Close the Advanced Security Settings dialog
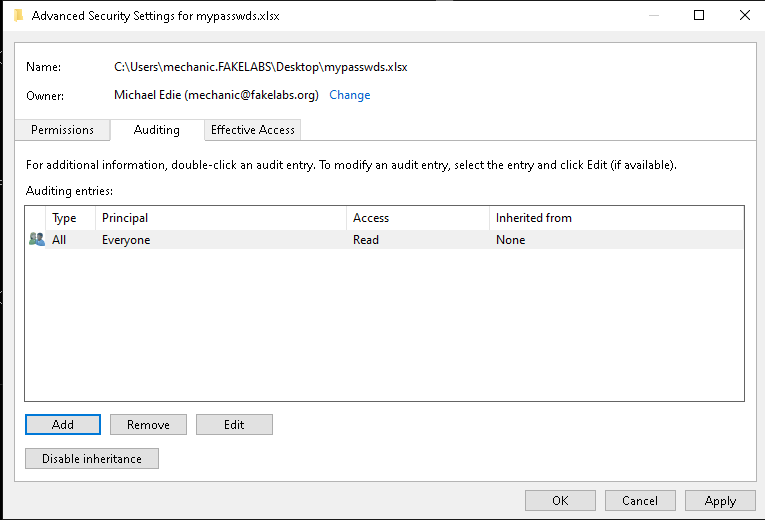The width and height of the screenshot is (765, 520). pos(744,16)
